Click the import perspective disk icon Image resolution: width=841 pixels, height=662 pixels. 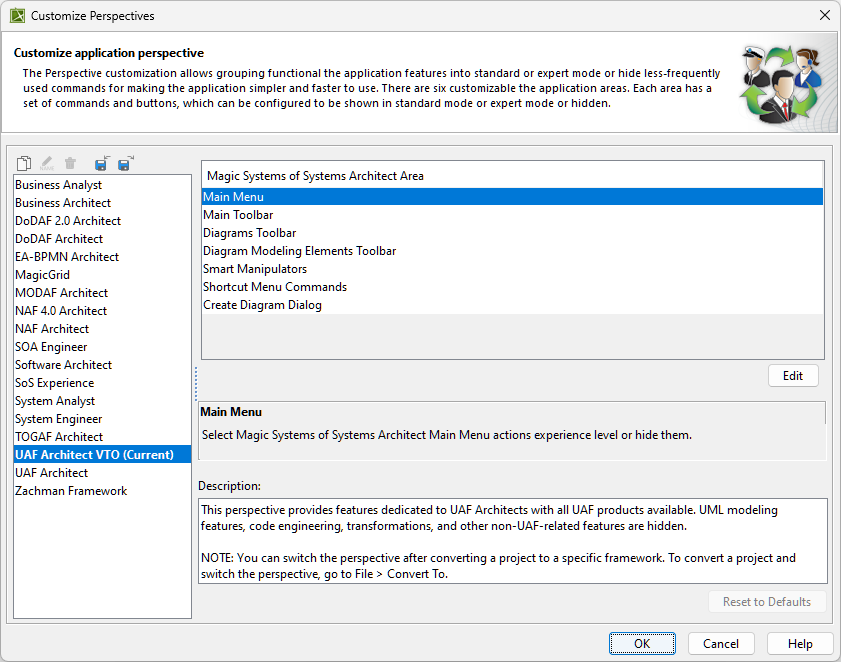[101, 163]
